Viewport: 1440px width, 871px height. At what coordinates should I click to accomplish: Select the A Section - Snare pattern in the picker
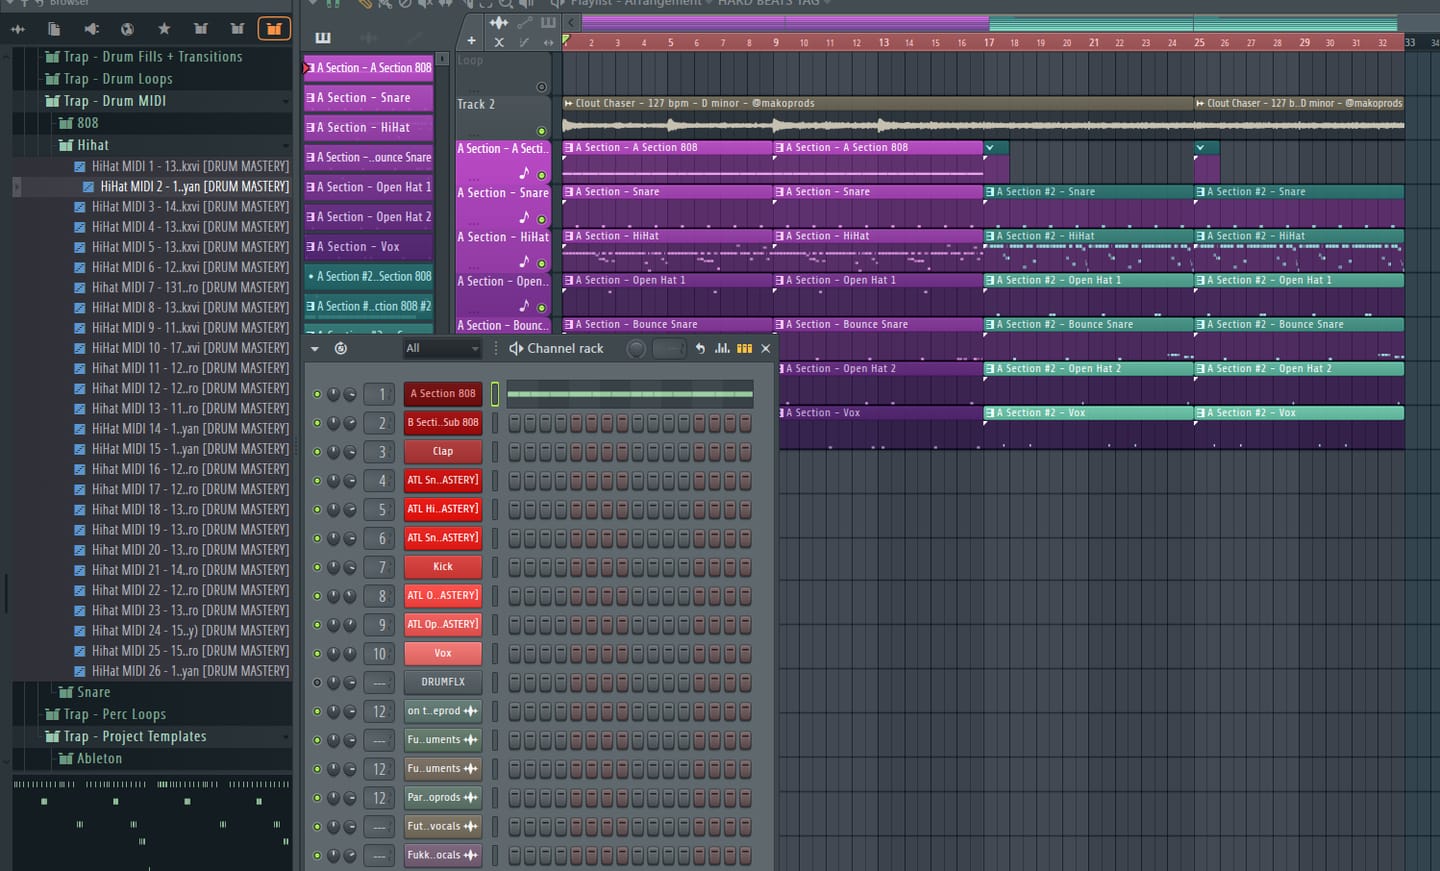369,98
